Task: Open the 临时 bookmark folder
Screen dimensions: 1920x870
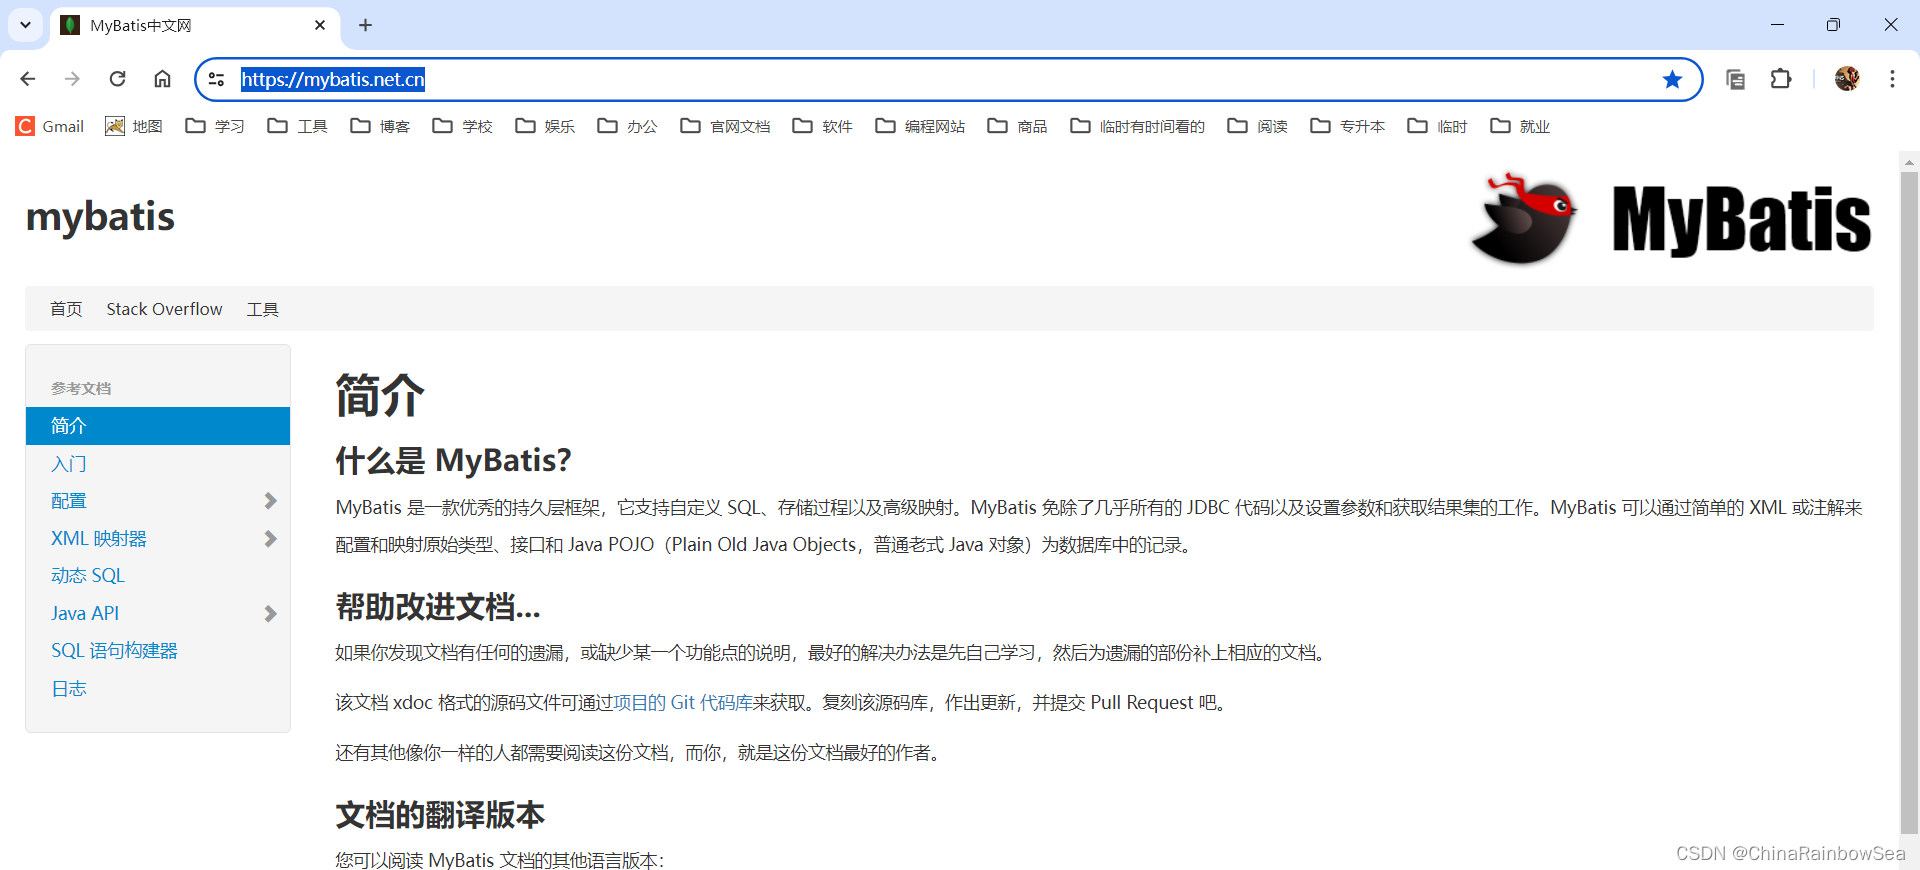Action: pyautogui.click(x=1438, y=126)
